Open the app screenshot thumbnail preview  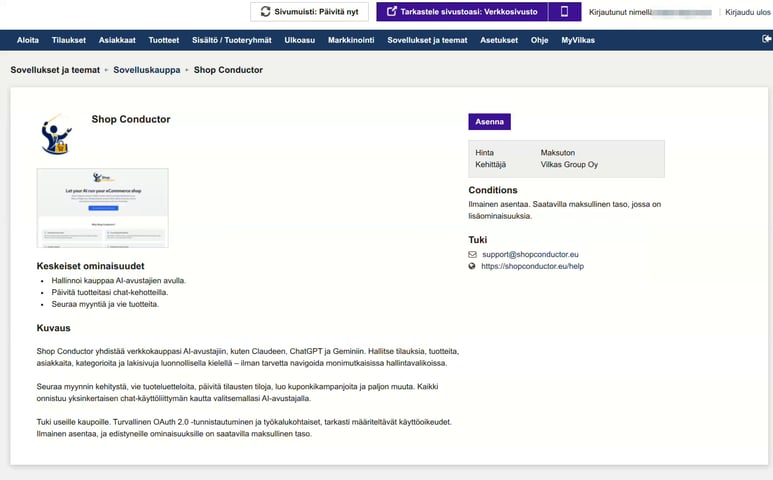click(x=103, y=207)
